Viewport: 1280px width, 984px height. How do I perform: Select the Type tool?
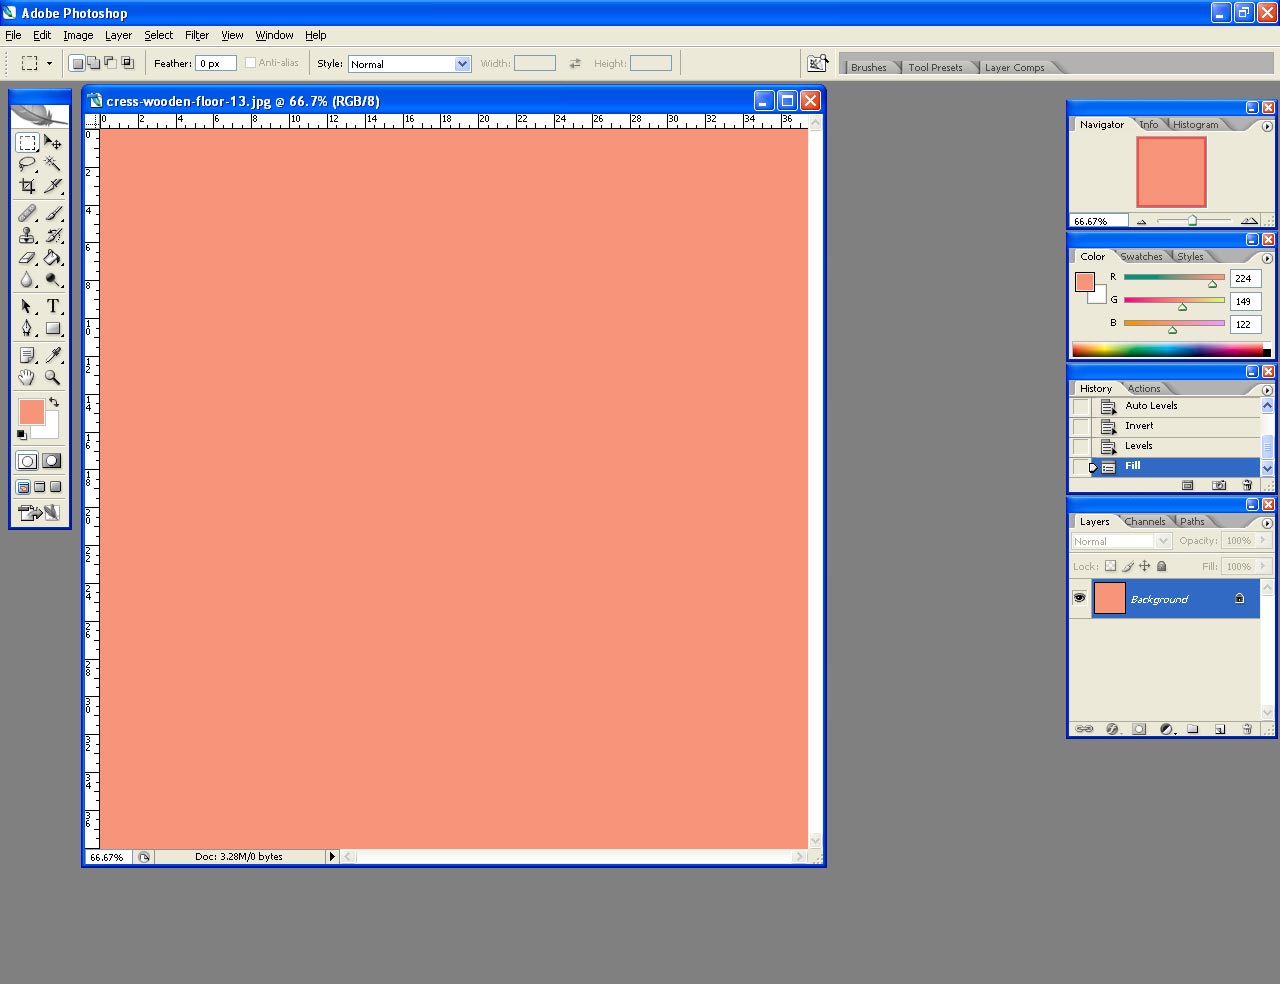click(x=53, y=306)
